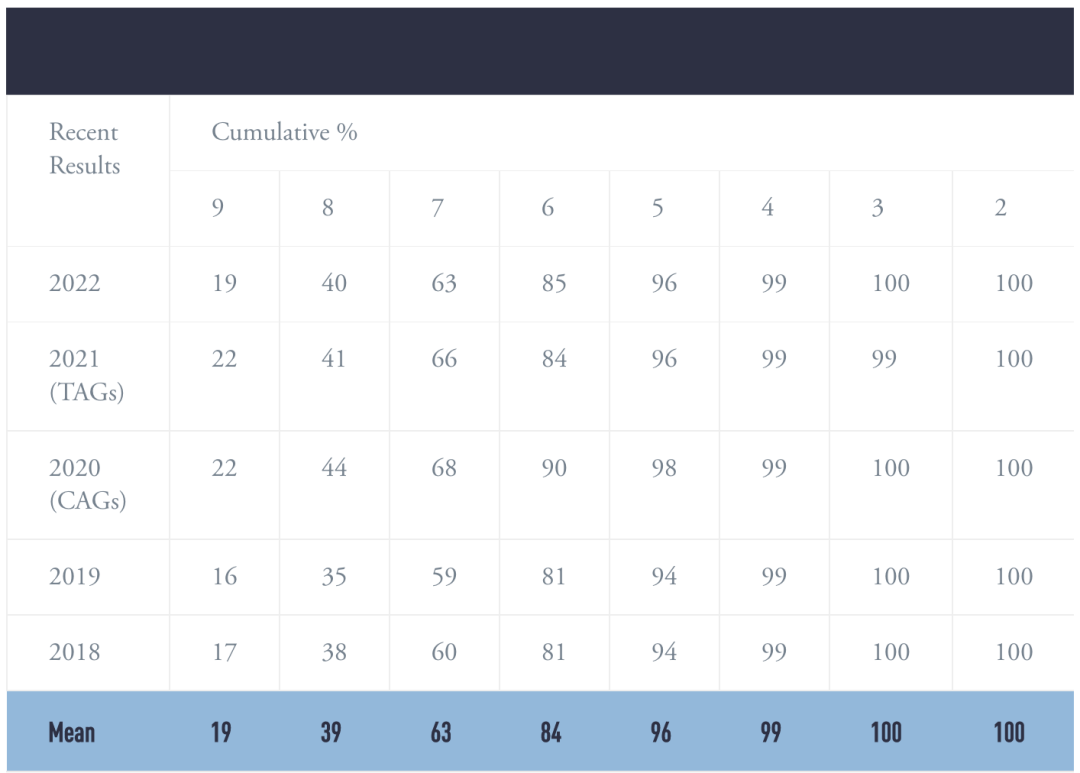Click the 2022 row label
This screenshot has height=773, width=1080.
click(74, 283)
